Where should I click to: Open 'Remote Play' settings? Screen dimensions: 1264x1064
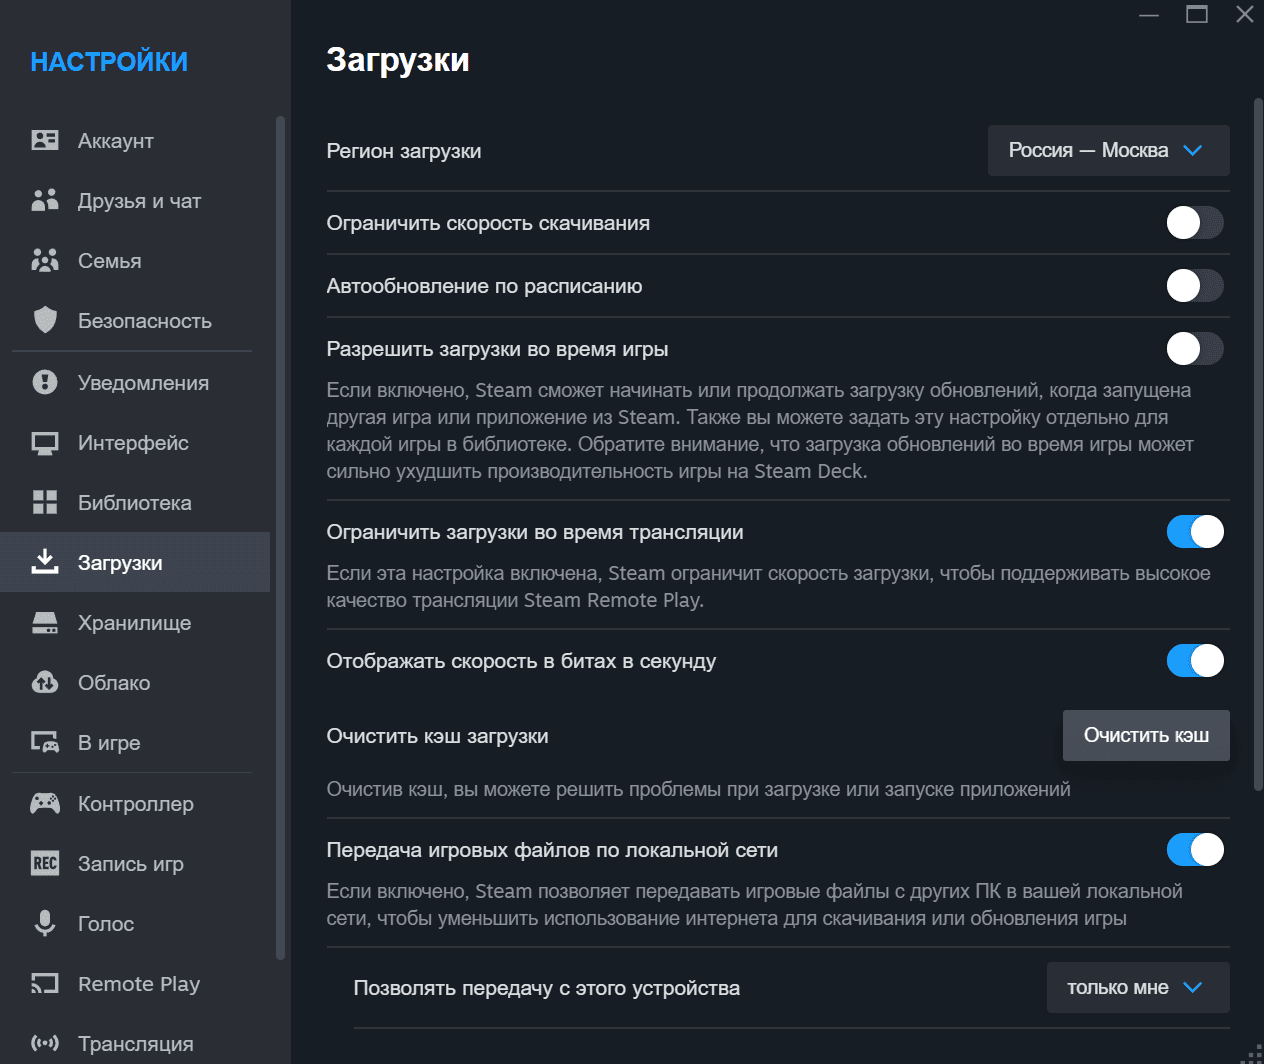point(135,984)
